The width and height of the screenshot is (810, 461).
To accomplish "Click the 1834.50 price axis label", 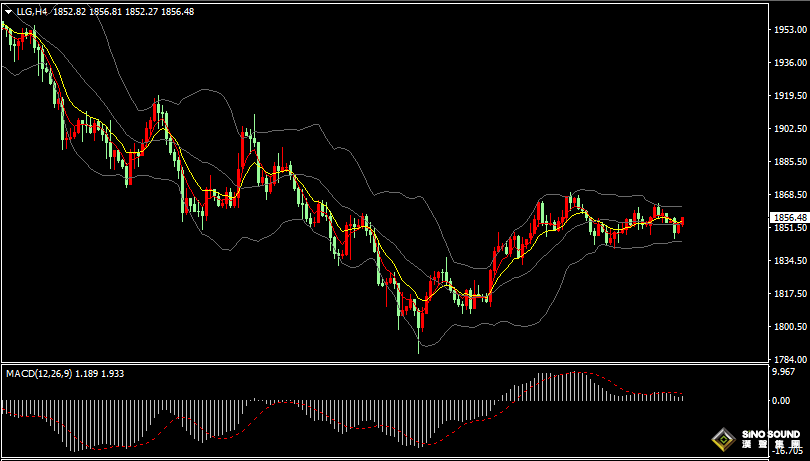I will (789, 260).
